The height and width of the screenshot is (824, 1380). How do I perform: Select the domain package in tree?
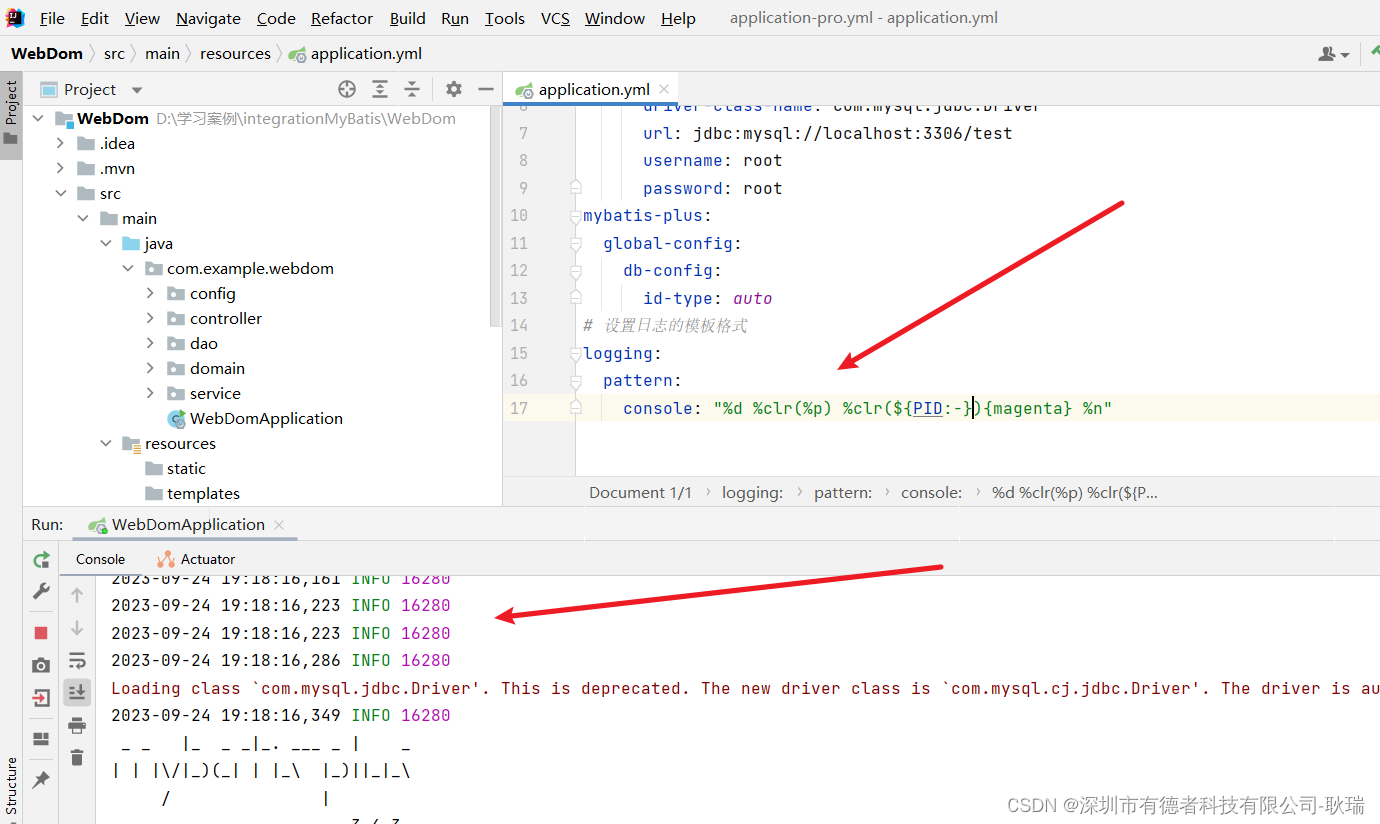tap(217, 368)
